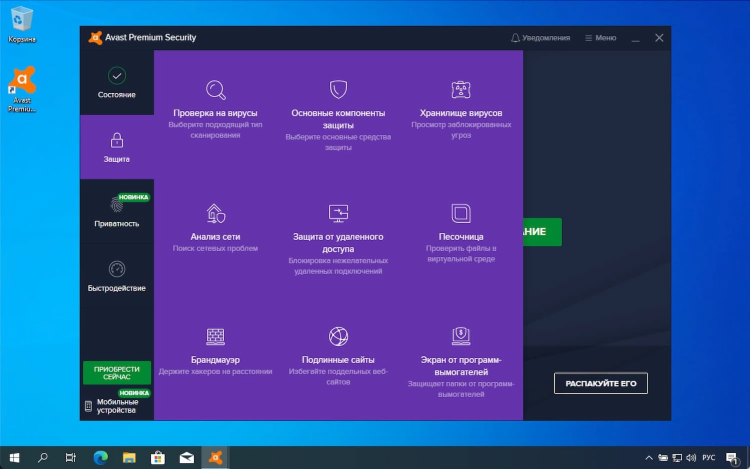Click 'Просмотр заблокированных угроз' description
750x469 pixels.
click(461, 130)
